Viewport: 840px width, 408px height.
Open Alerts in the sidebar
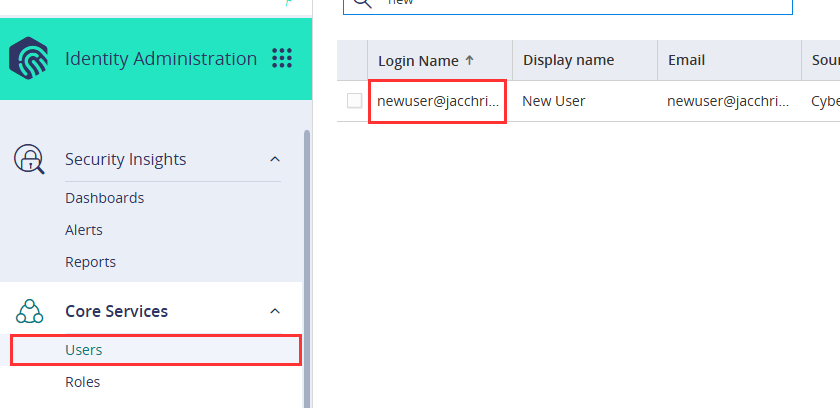tap(84, 230)
